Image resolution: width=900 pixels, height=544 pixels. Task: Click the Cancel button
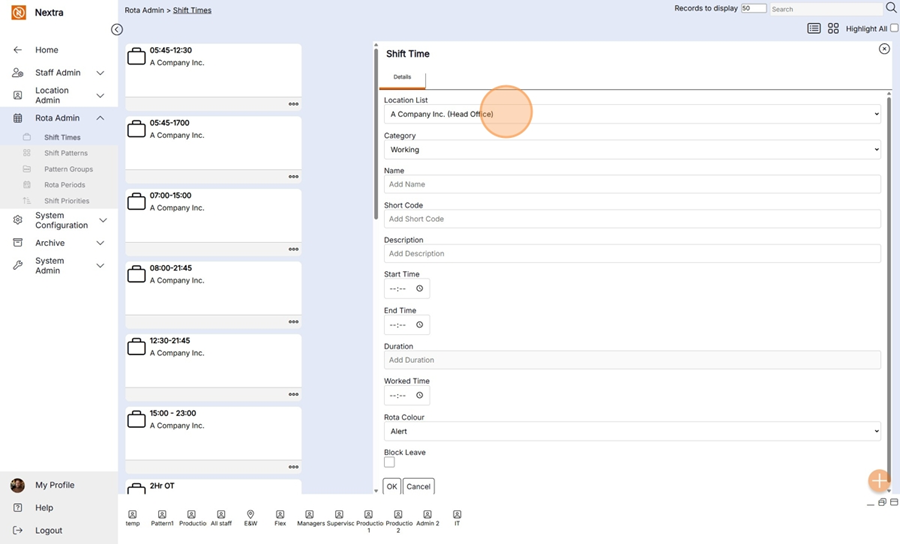point(418,486)
